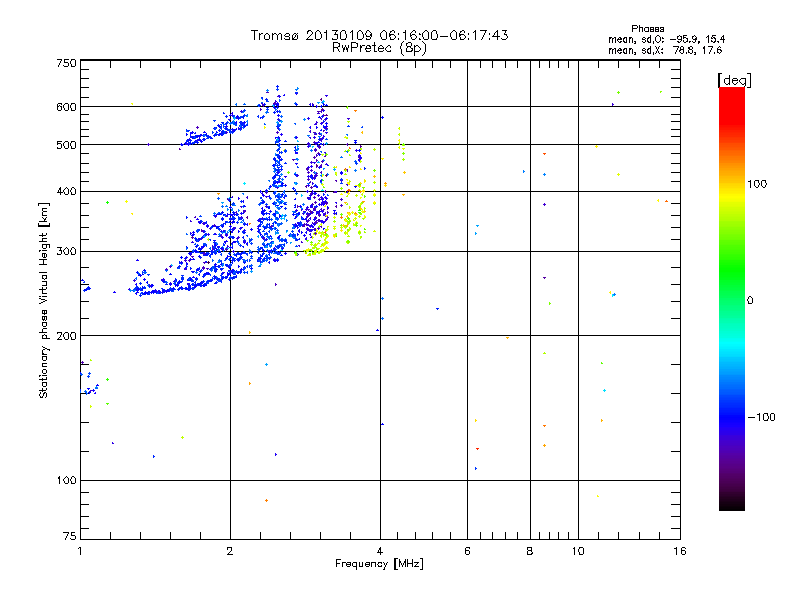Click the 200 tick label on height axis
The height and width of the screenshot is (600, 800).
click(66, 336)
